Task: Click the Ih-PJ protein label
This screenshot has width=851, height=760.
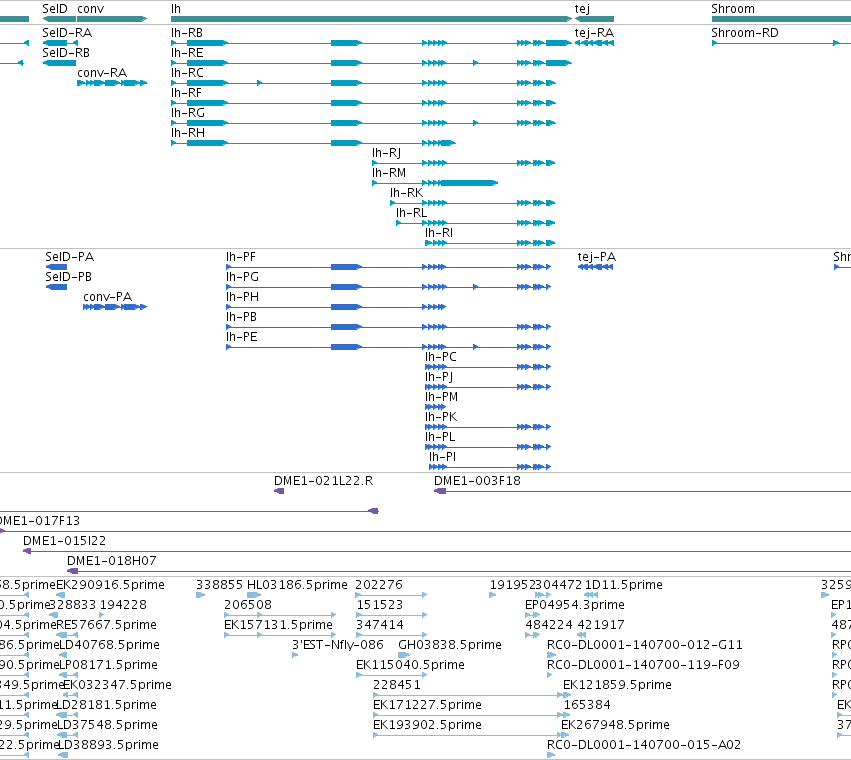Action: (439, 377)
